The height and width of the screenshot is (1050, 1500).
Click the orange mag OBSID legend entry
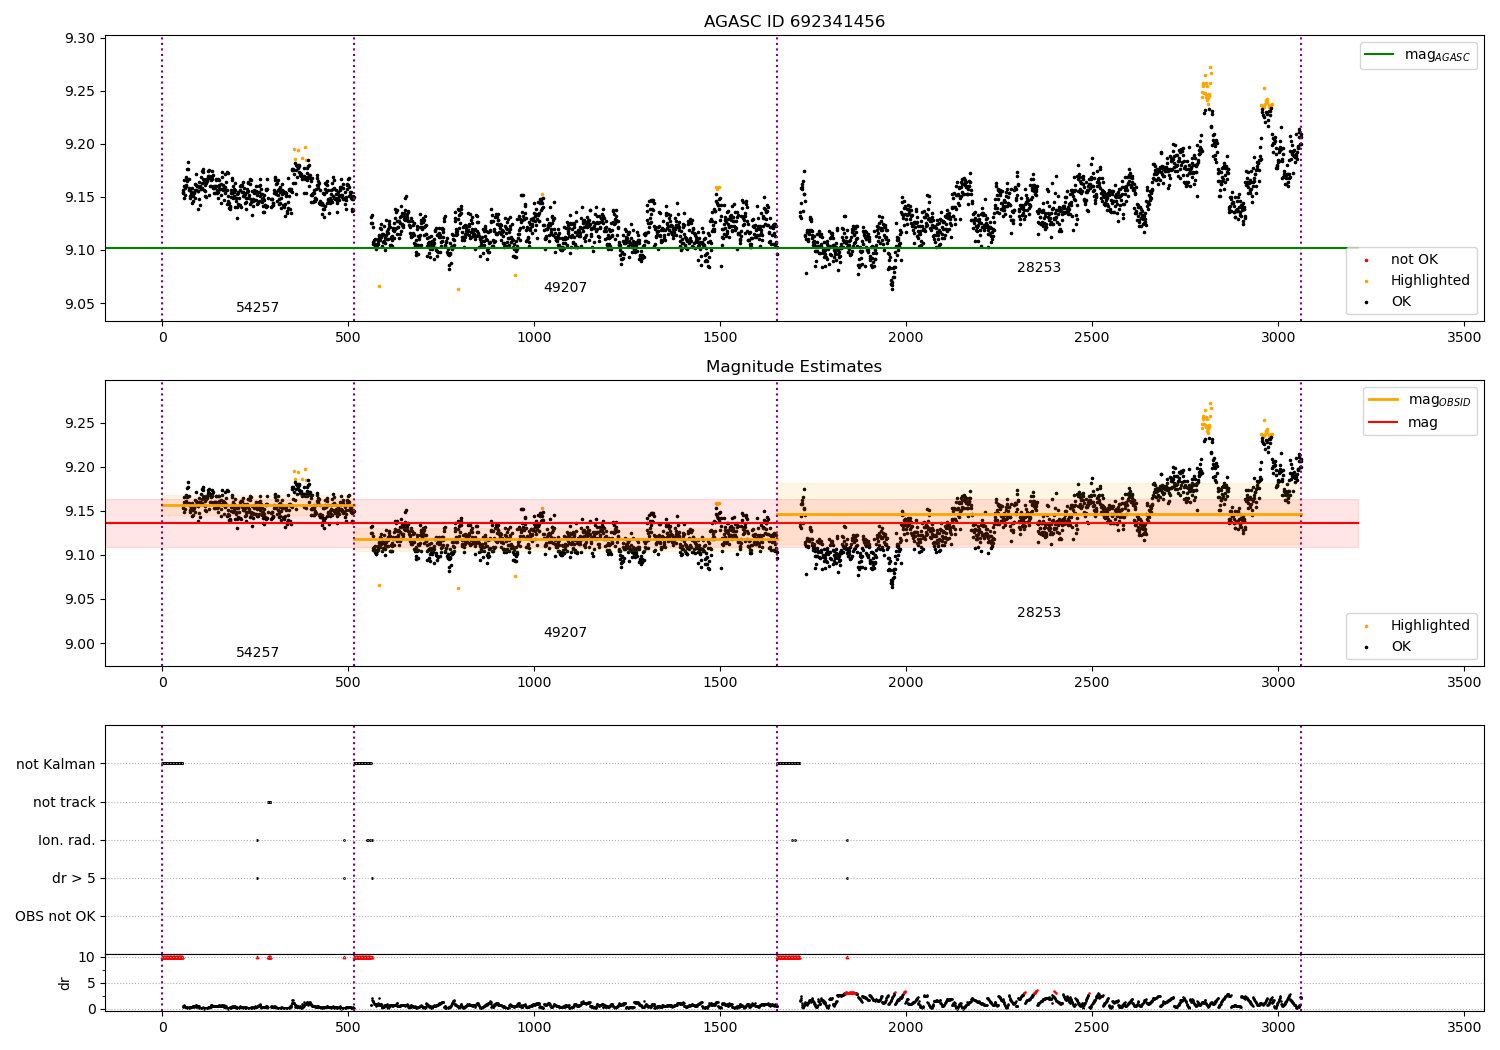point(1420,400)
